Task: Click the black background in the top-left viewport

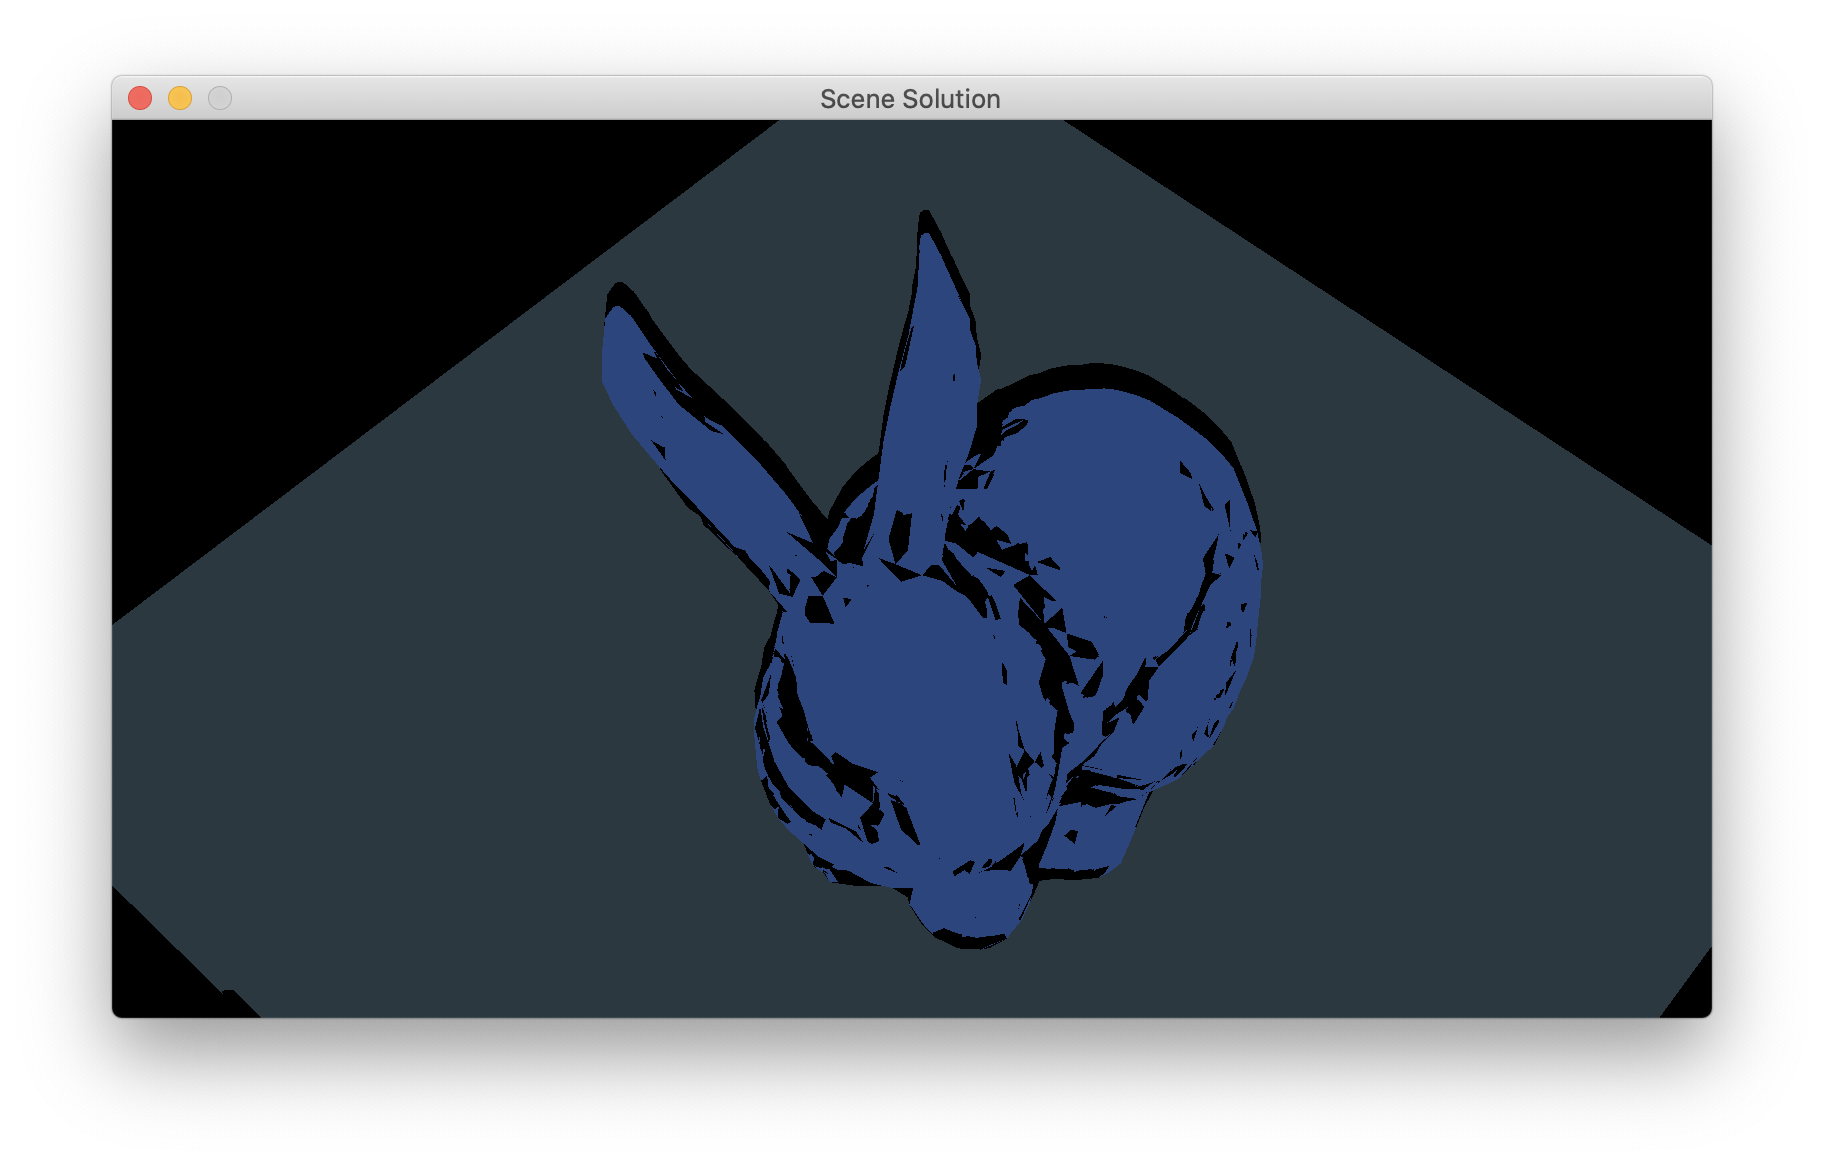Action: point(300,250)
